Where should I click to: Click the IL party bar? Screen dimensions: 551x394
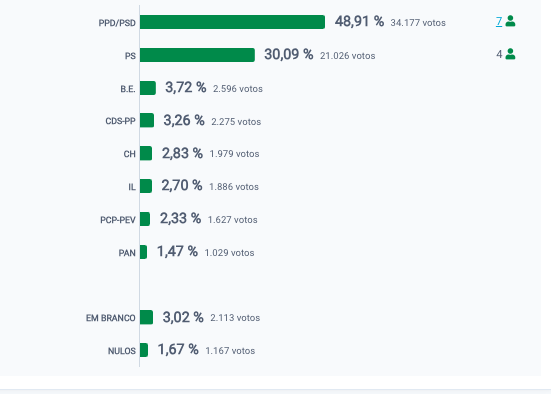[x=146, y=186]
